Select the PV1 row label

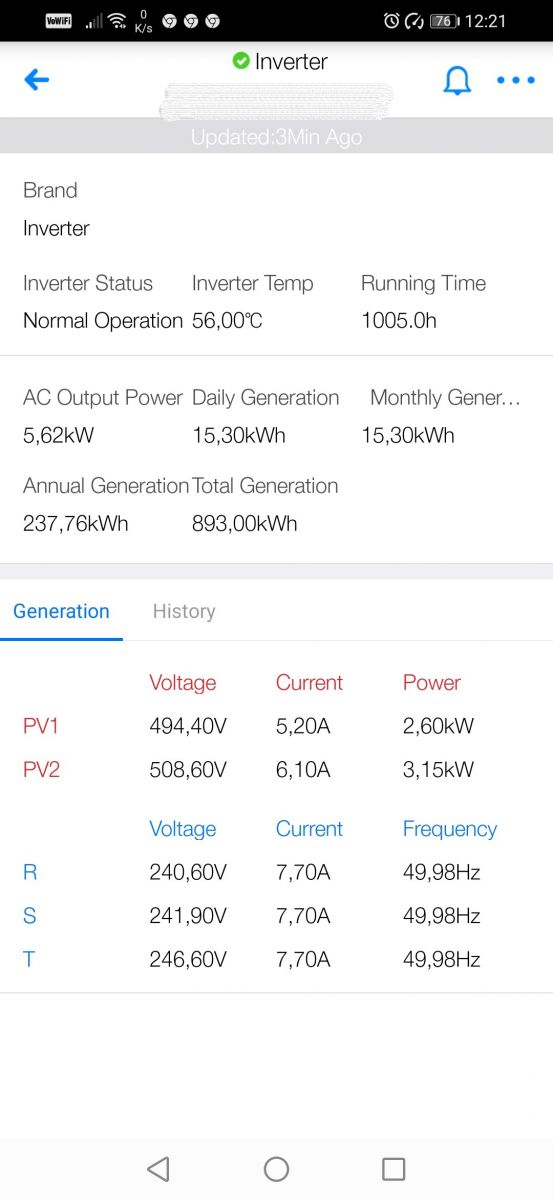pos(41,726)
